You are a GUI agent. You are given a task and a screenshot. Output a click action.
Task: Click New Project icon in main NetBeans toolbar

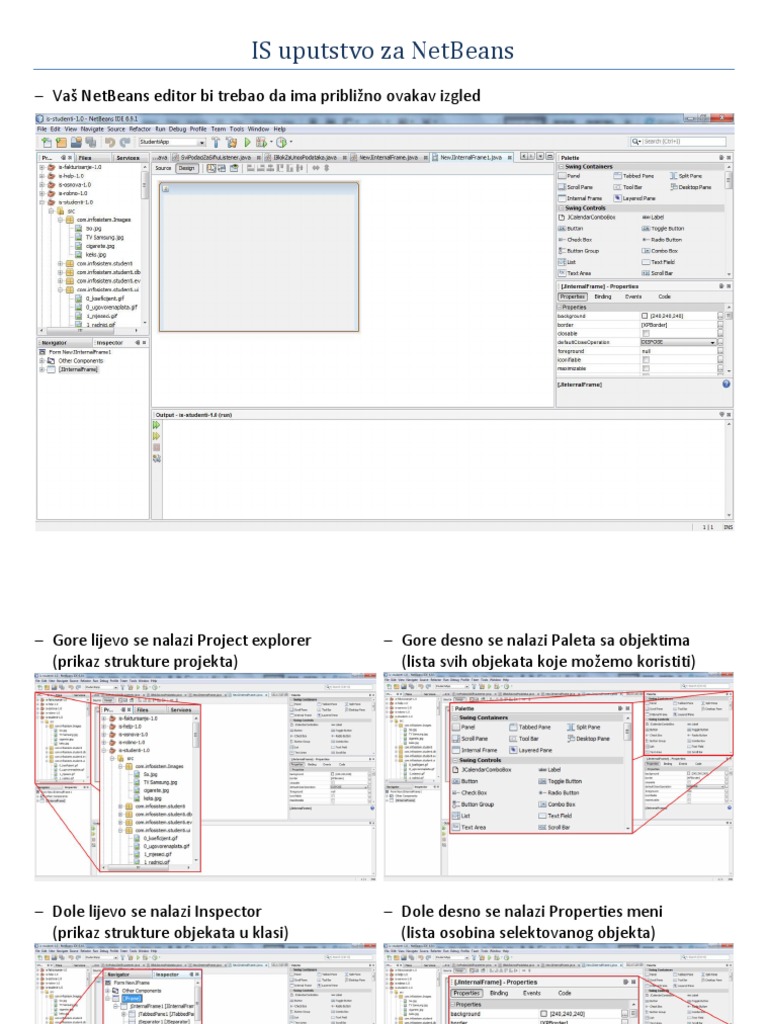61,142
